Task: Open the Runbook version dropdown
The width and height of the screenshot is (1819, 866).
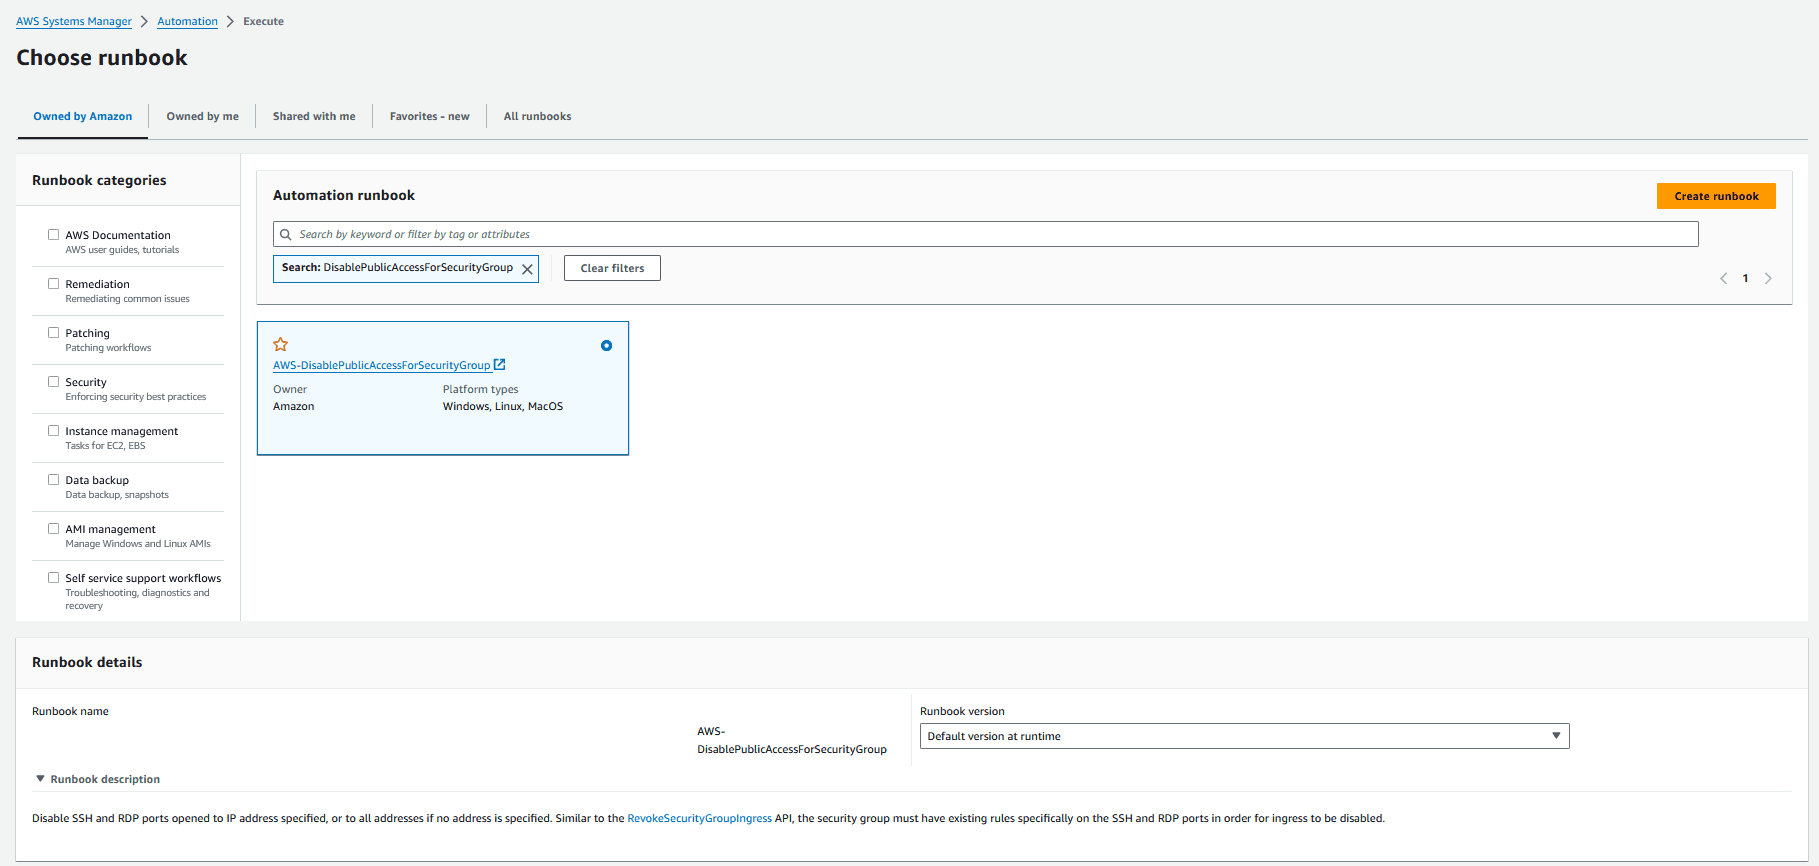Action: (1244, 736)
